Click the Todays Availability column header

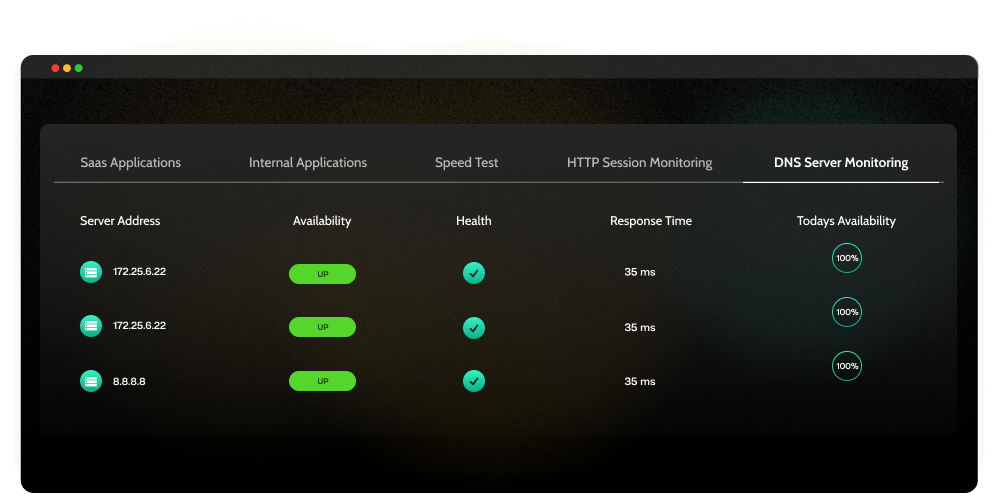[846, 221]
